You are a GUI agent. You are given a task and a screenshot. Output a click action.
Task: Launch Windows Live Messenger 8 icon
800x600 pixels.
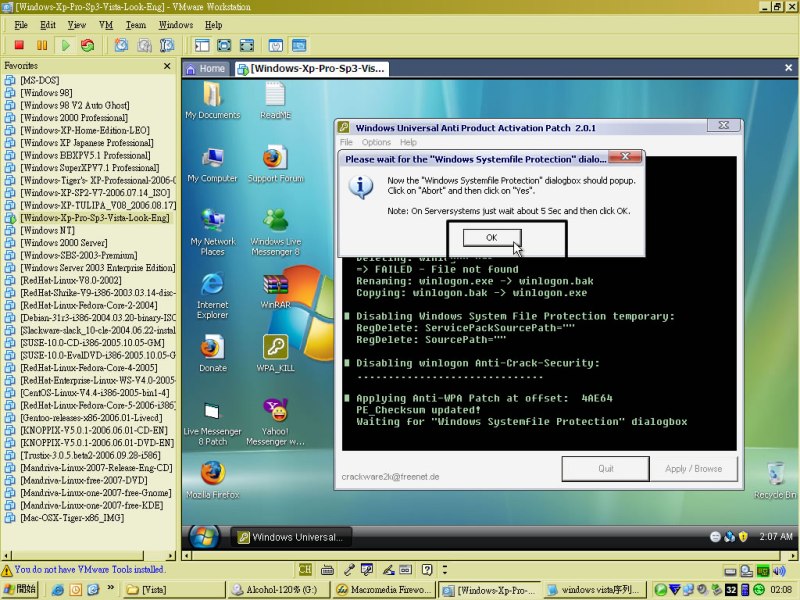276,232
